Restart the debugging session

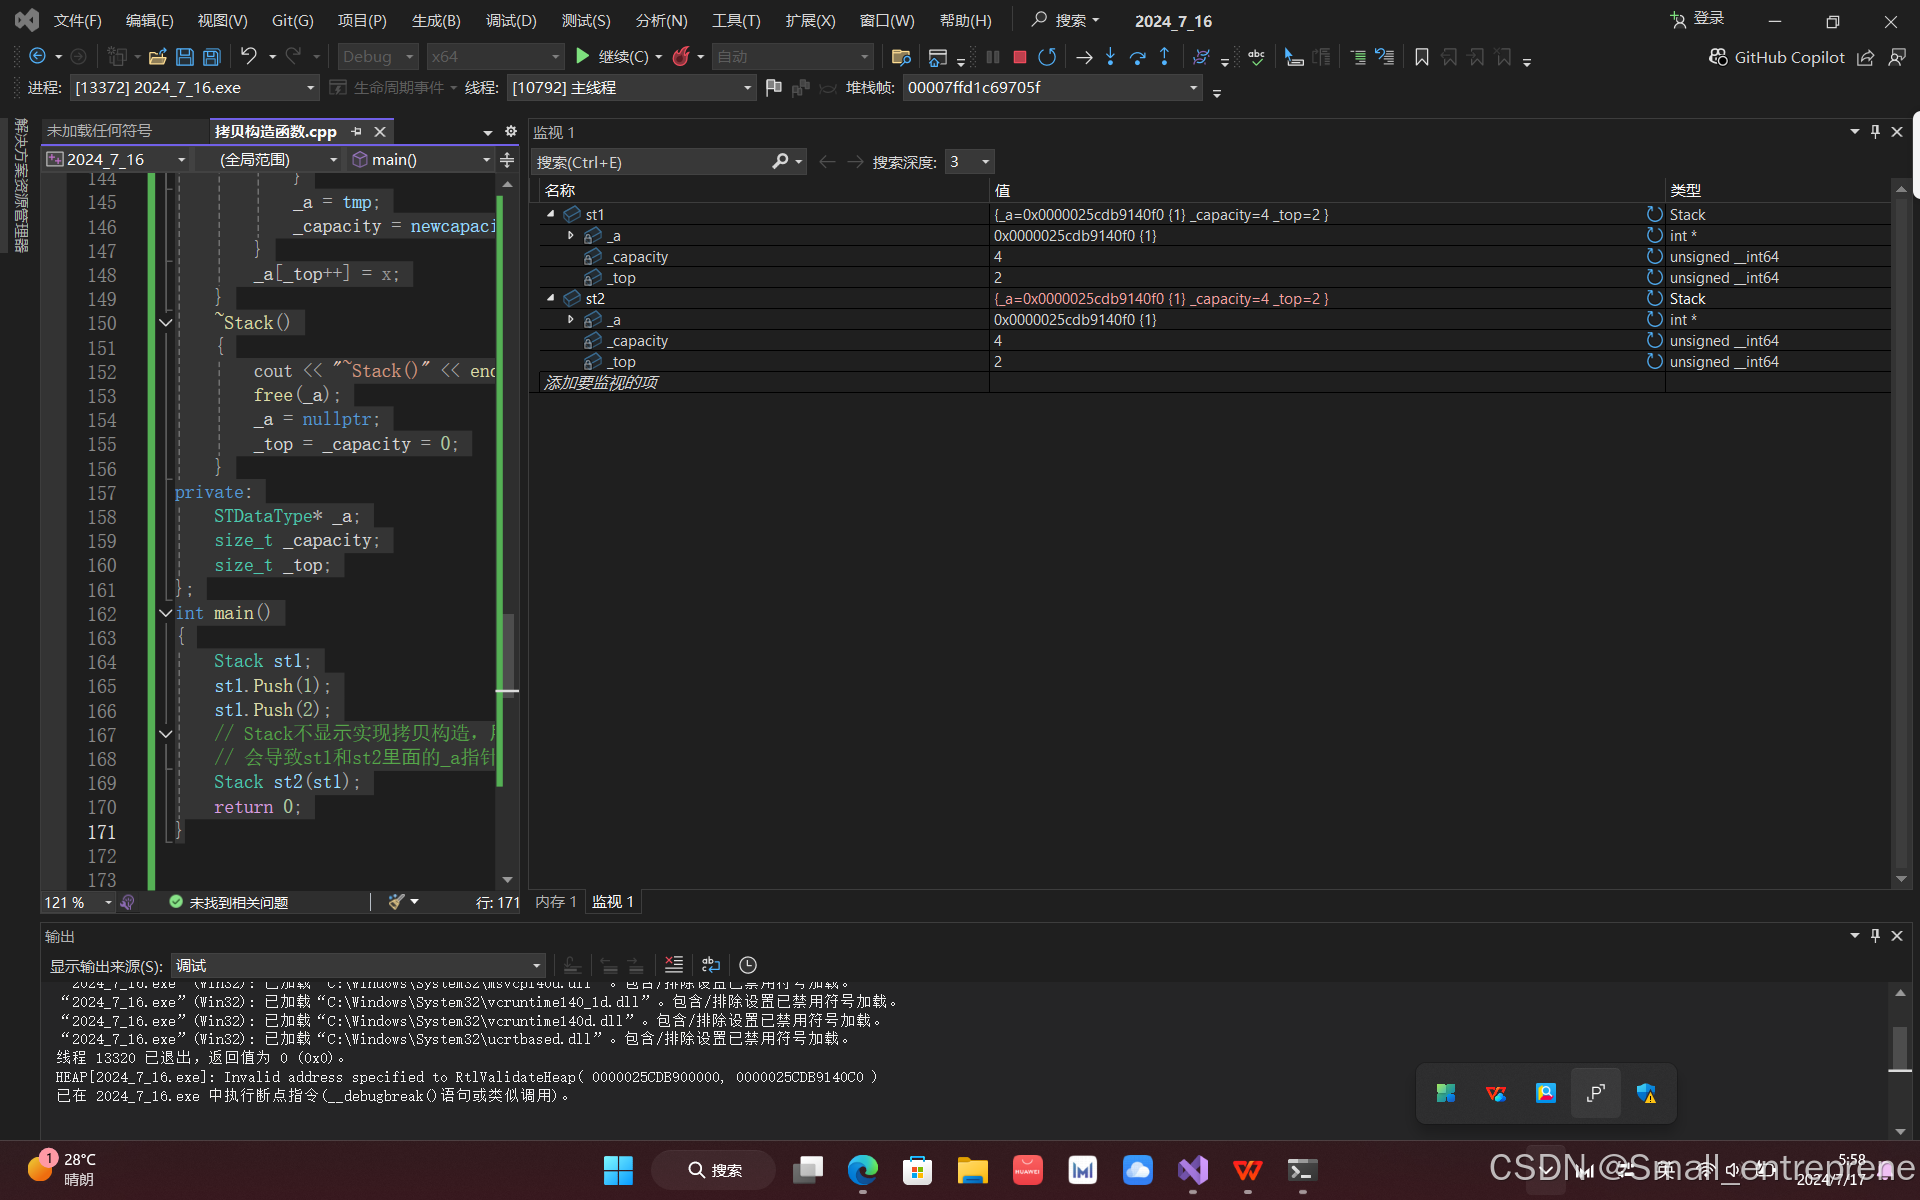1047,57
